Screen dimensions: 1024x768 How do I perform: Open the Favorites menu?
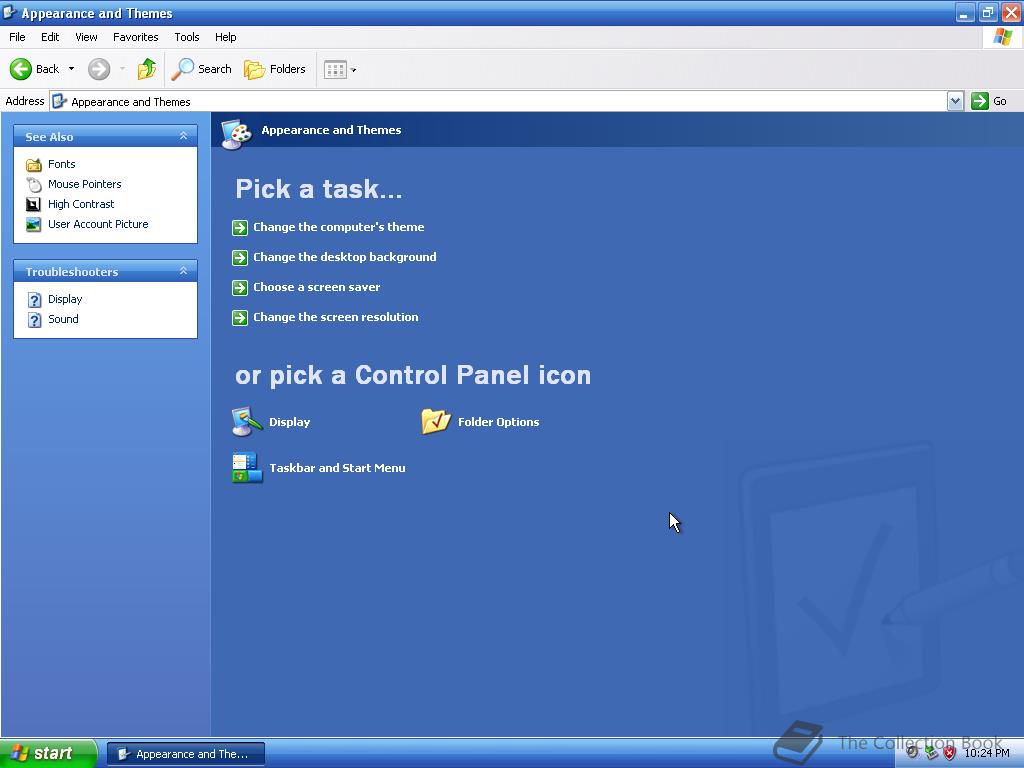[136, 37]
